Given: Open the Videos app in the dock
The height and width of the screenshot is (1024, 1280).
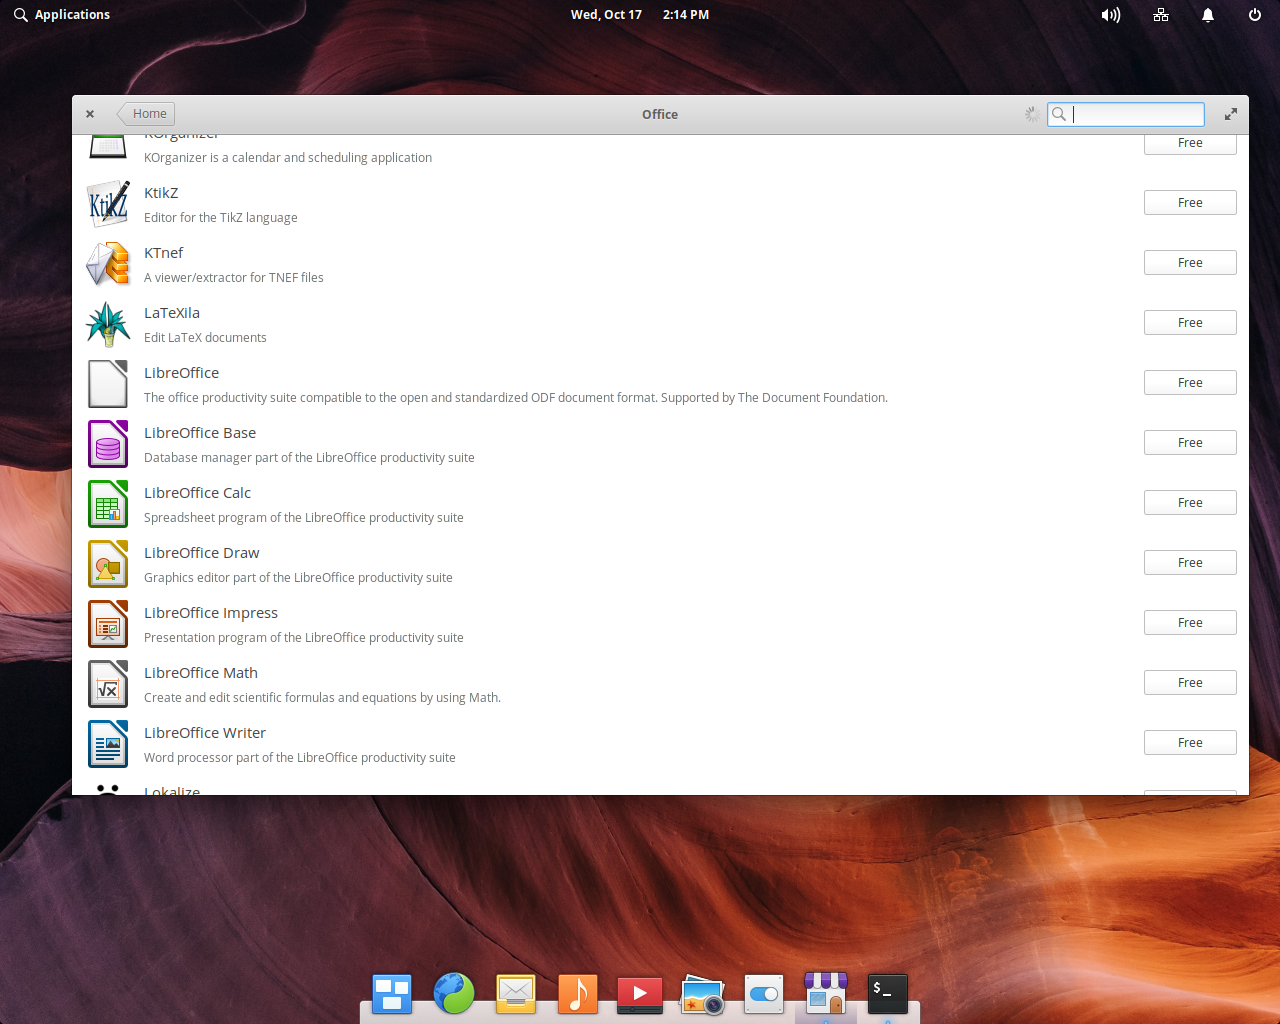Looking at the screenshot, I should [640, 994].
